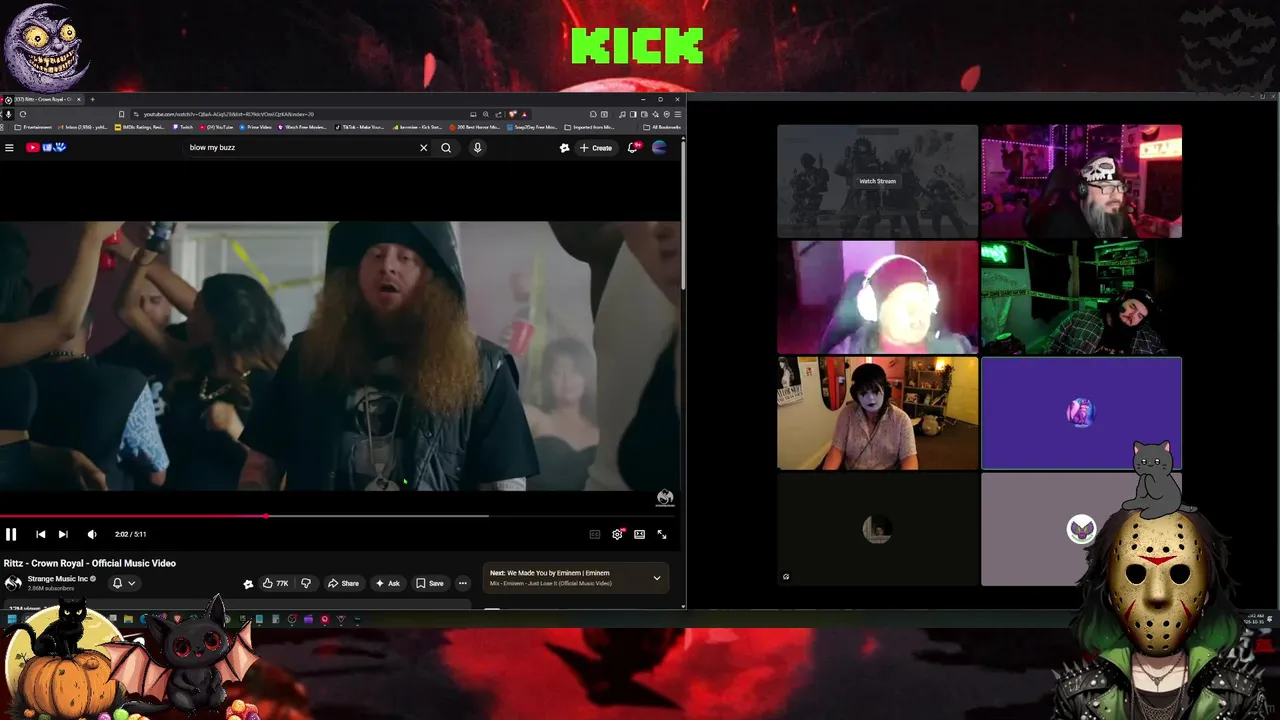Clear the YouTube search text
1280x720 pixels.
[x=423, y=148]
